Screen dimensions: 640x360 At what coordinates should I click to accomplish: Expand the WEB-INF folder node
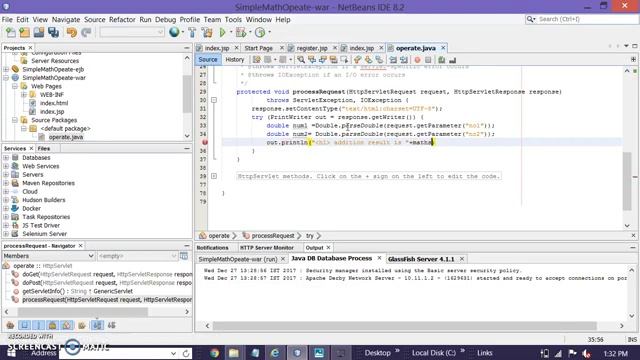click(x=24, y=95)
